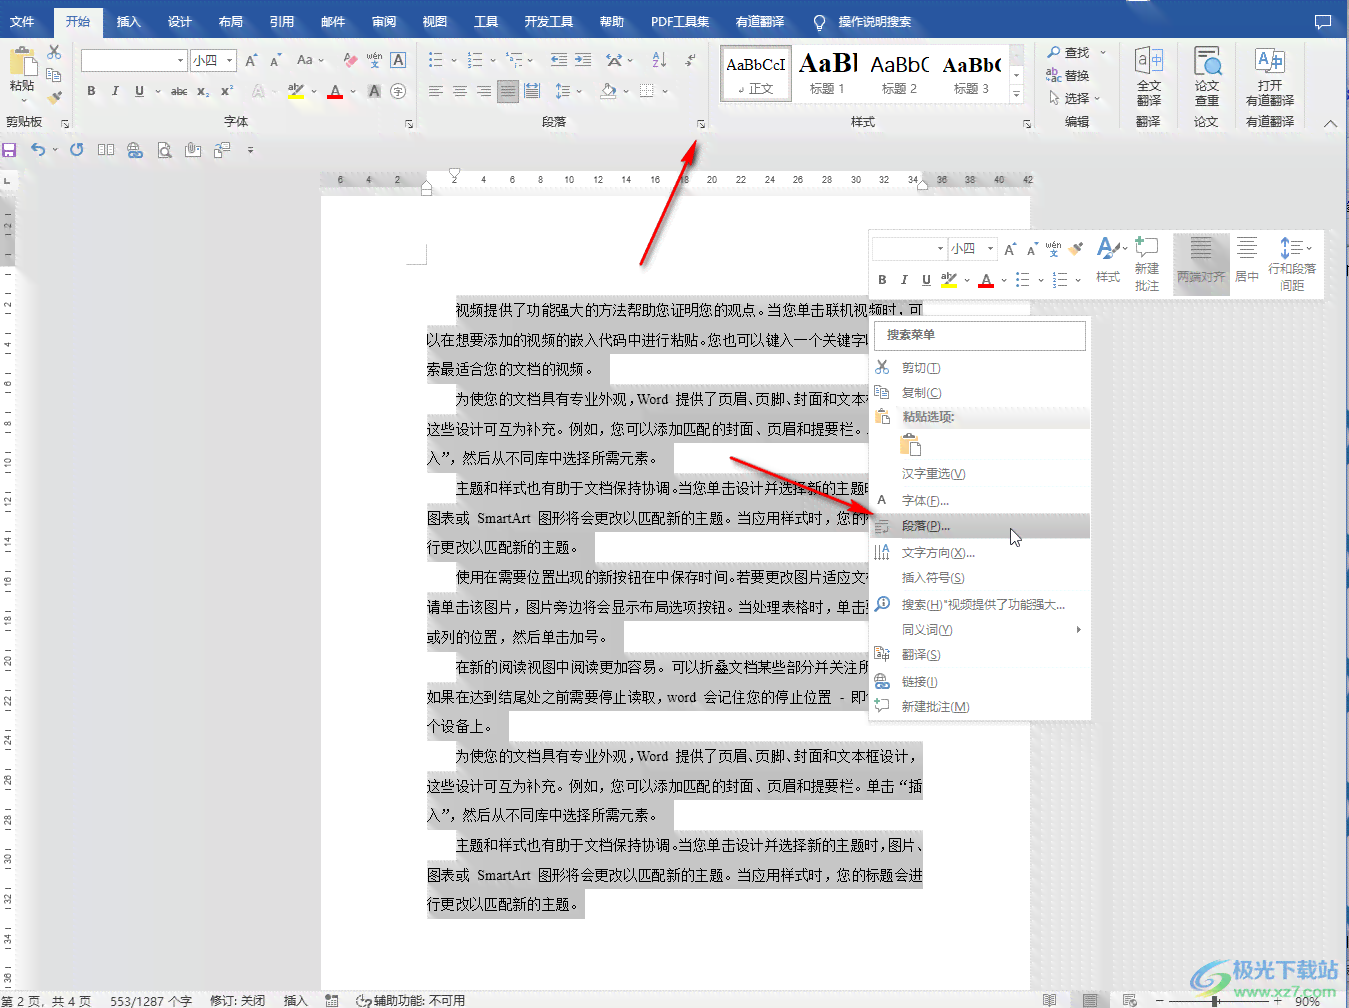Click decrease indent icon in ribbon
The height and width of the screenshot is (1008, 1349).
pyautogui.click(x=559, y=60)
